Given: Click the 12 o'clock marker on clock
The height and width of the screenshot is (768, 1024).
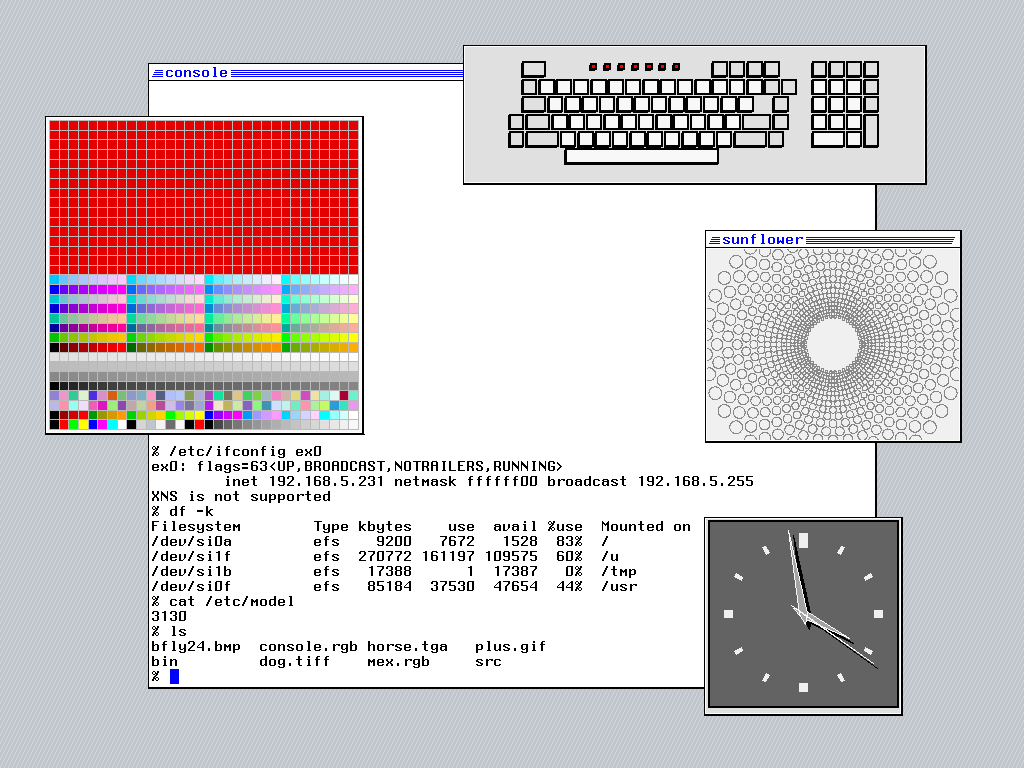Looking at the screenshot, I should 803,540.
